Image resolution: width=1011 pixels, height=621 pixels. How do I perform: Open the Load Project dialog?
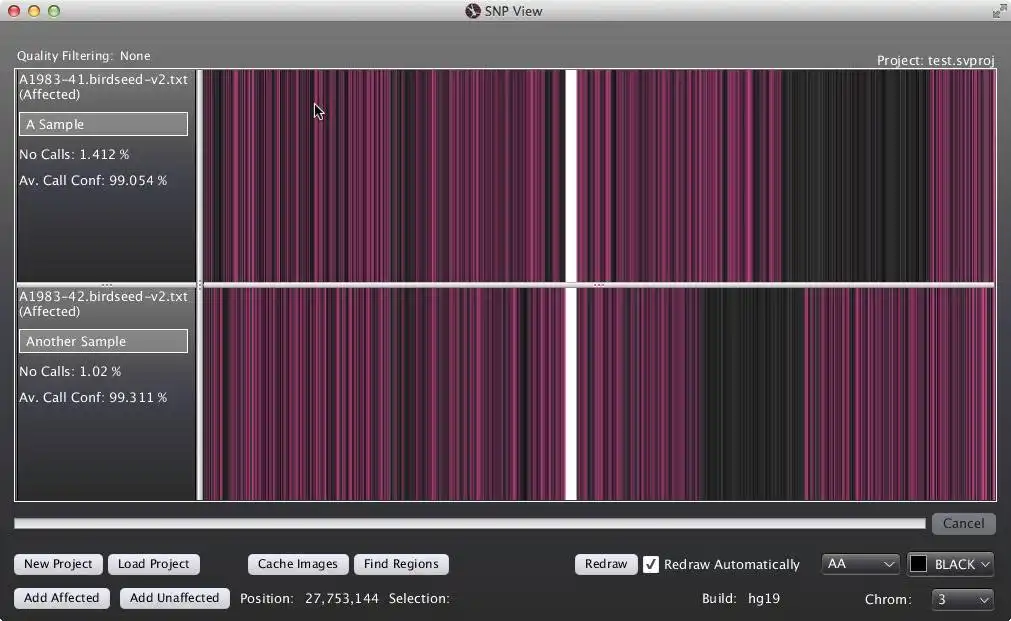(x=153, y=564)
